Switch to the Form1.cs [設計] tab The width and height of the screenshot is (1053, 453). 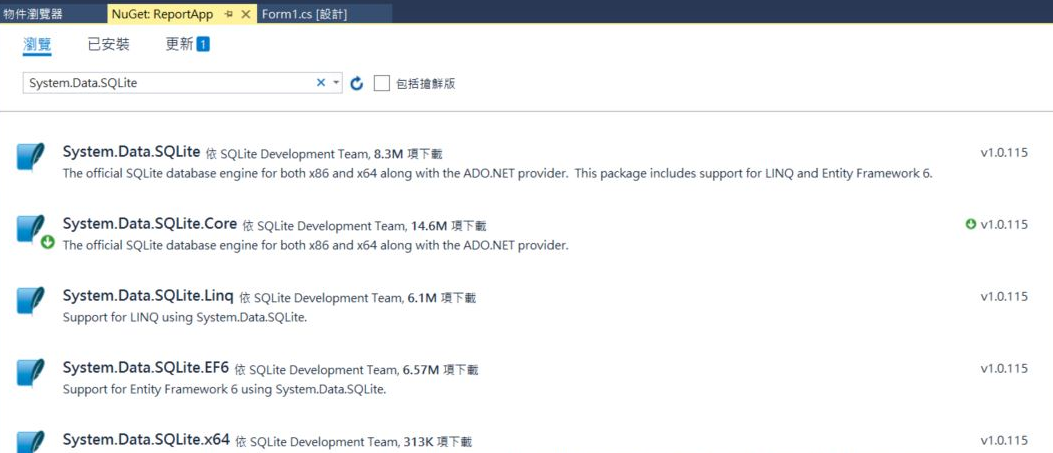304,14
